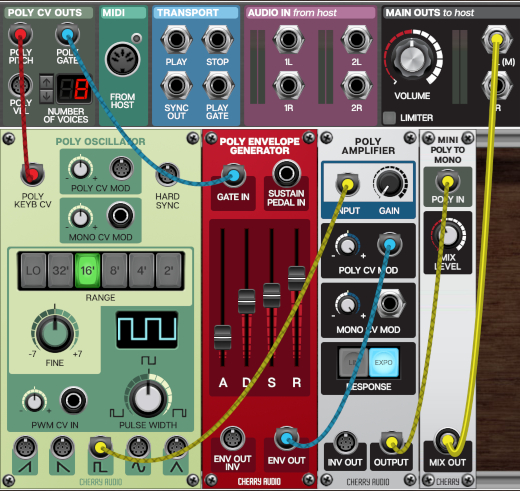Select the LO range button
This screenshot has width=520, height=491.
(x=33, y=270)
